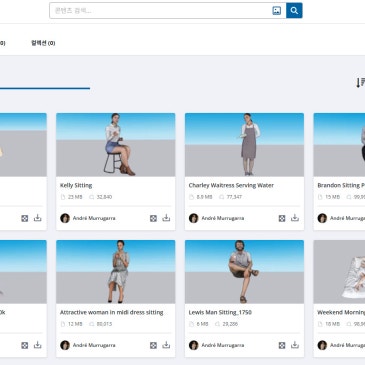Open 3D viewer for Charley Waitress Serving Water
This screenshot has width=365, height=365.
point(282,218)
